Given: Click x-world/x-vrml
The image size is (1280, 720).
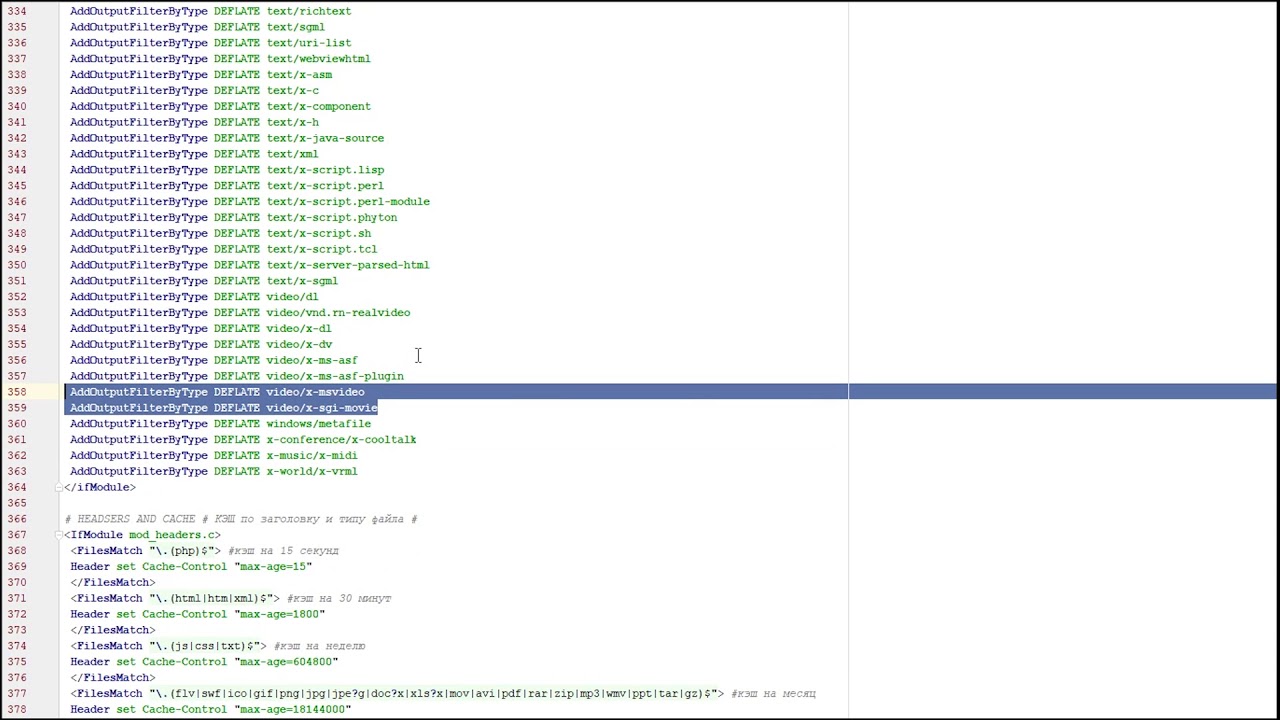Looking at the screenshot, I should (312, 471).
